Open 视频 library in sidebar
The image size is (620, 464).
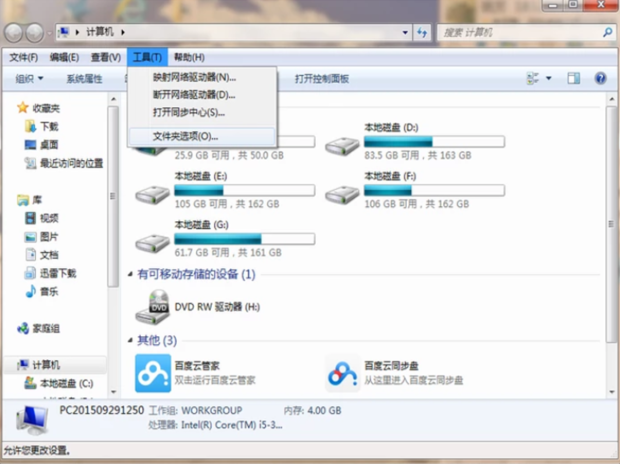pos(42,218)
